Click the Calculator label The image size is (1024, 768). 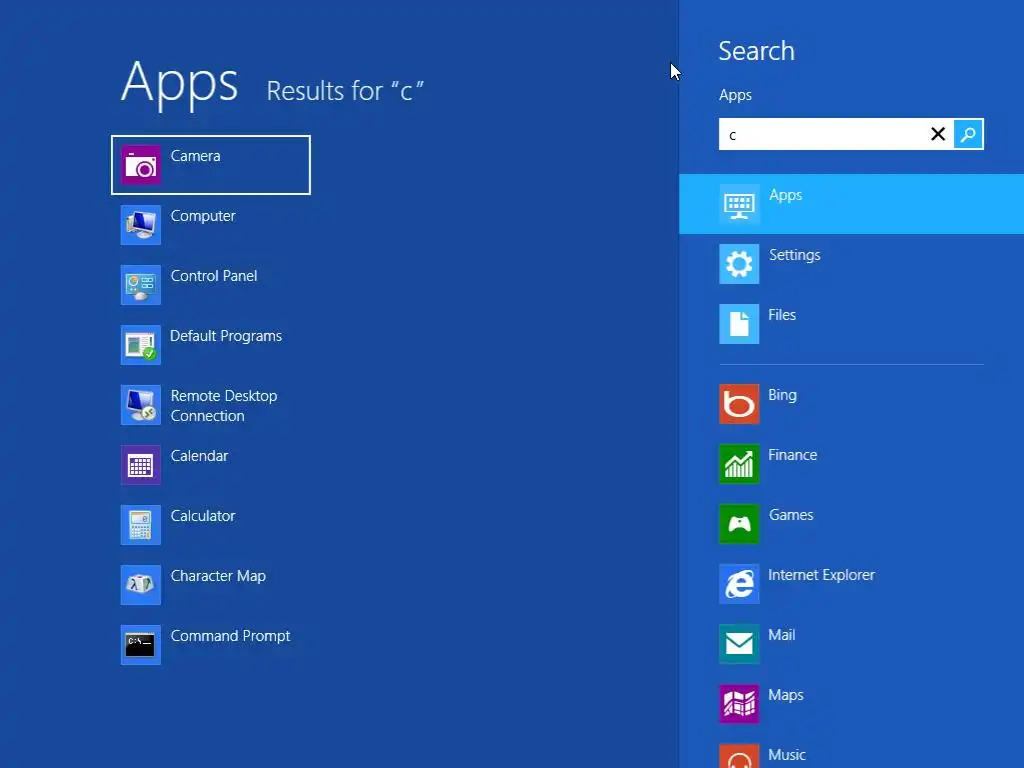(x=203, y=516)
